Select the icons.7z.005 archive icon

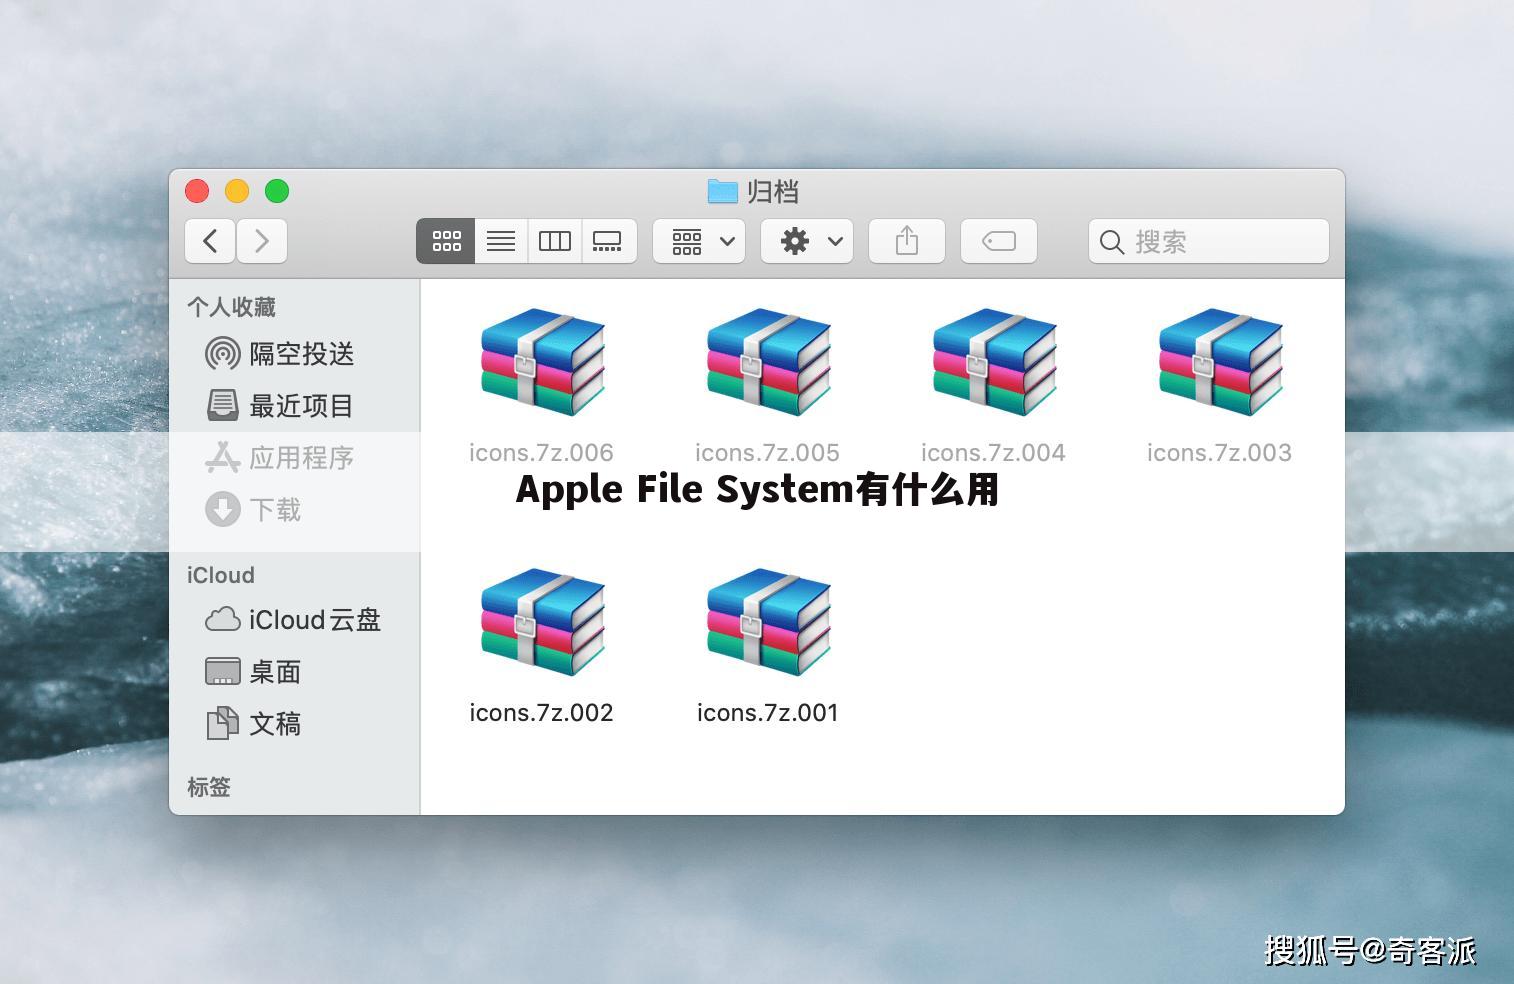[768, 362]
